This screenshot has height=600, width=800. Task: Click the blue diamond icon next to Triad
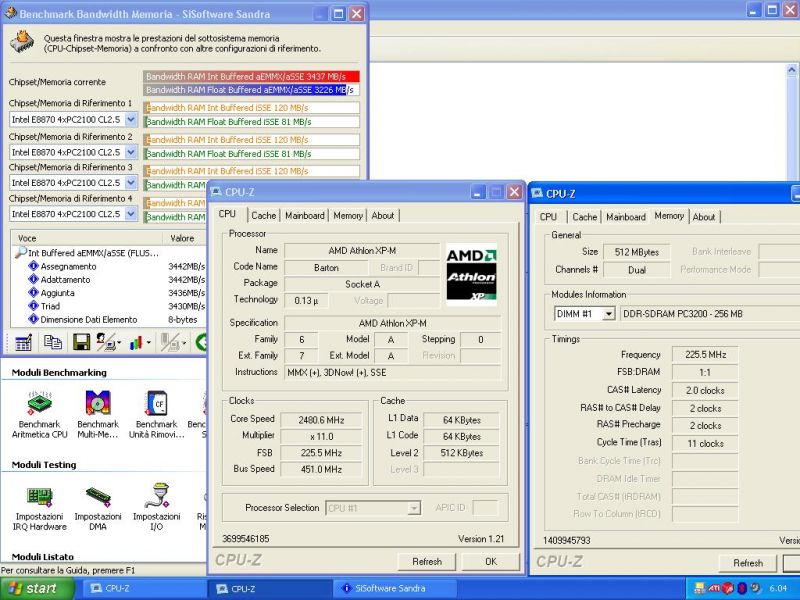click(x=34, y=306)
